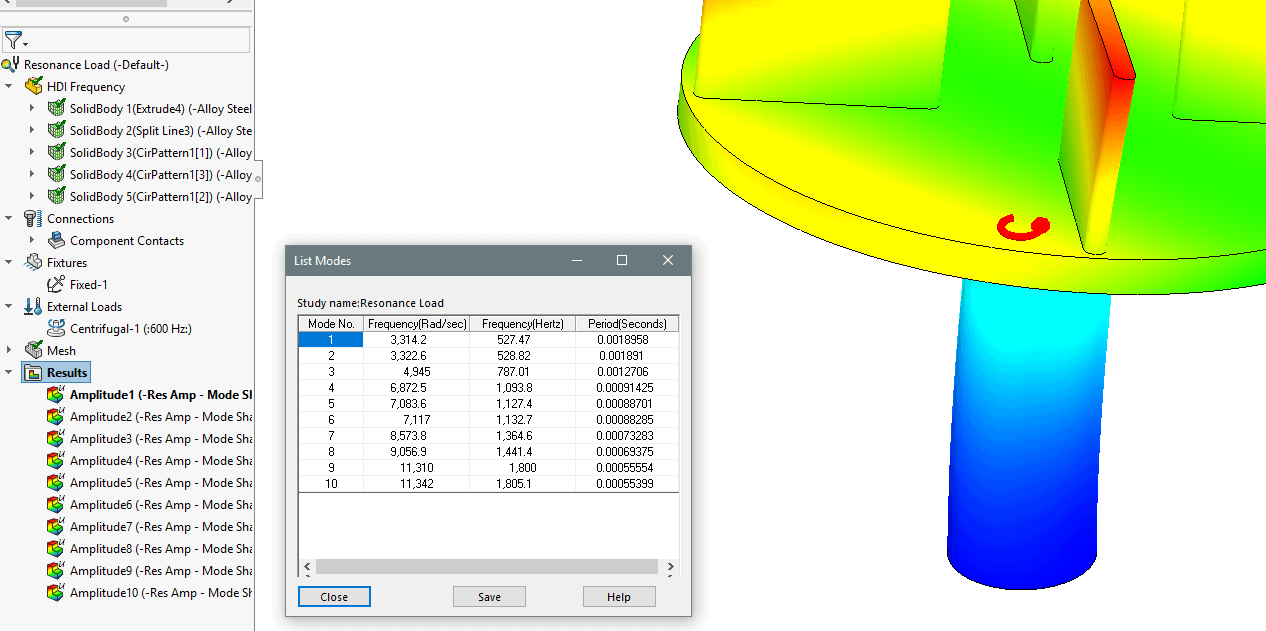Image resolution: width=1266 pixels, height=631 pixels.
Task: Open Help for List Modes
Action: point(619,597)
